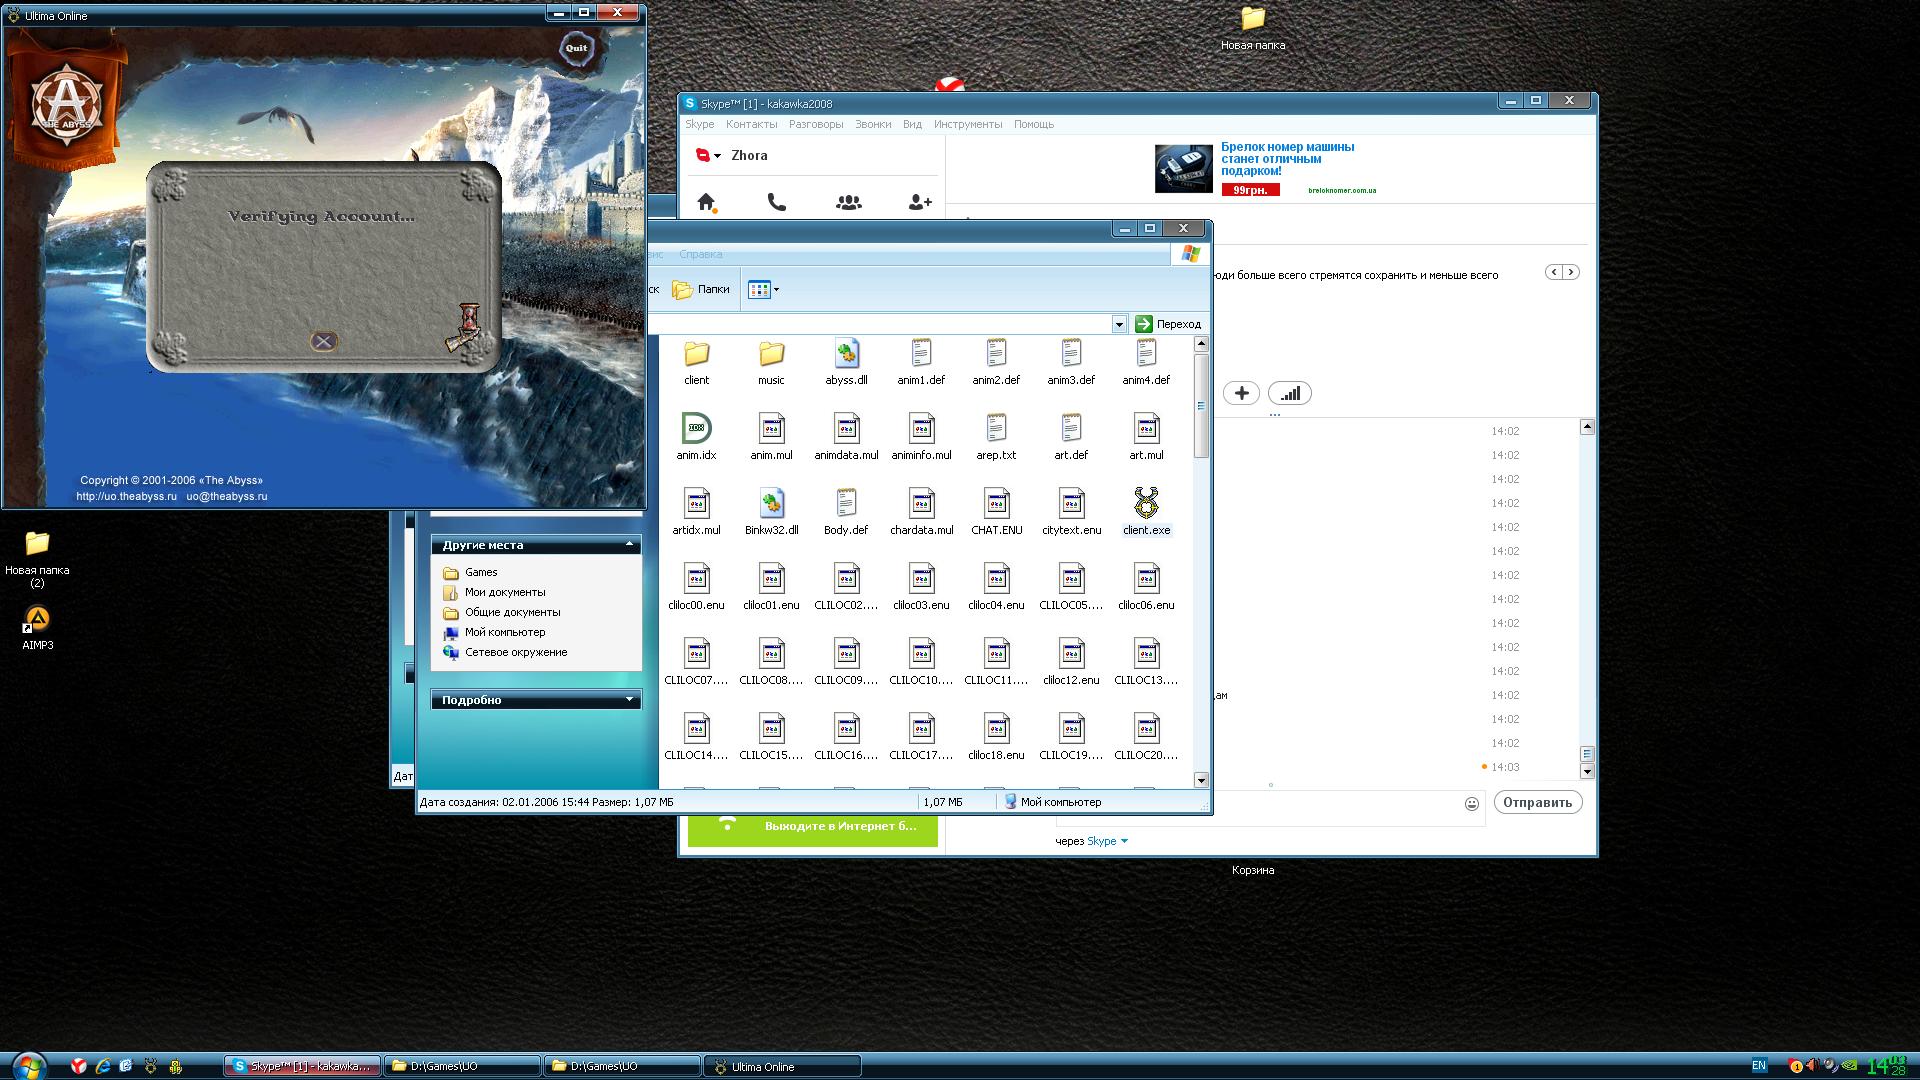The width and height of the screenshot is (1920, 1080).
Task: Select the anim.idx file
Action: click(696, 437)
